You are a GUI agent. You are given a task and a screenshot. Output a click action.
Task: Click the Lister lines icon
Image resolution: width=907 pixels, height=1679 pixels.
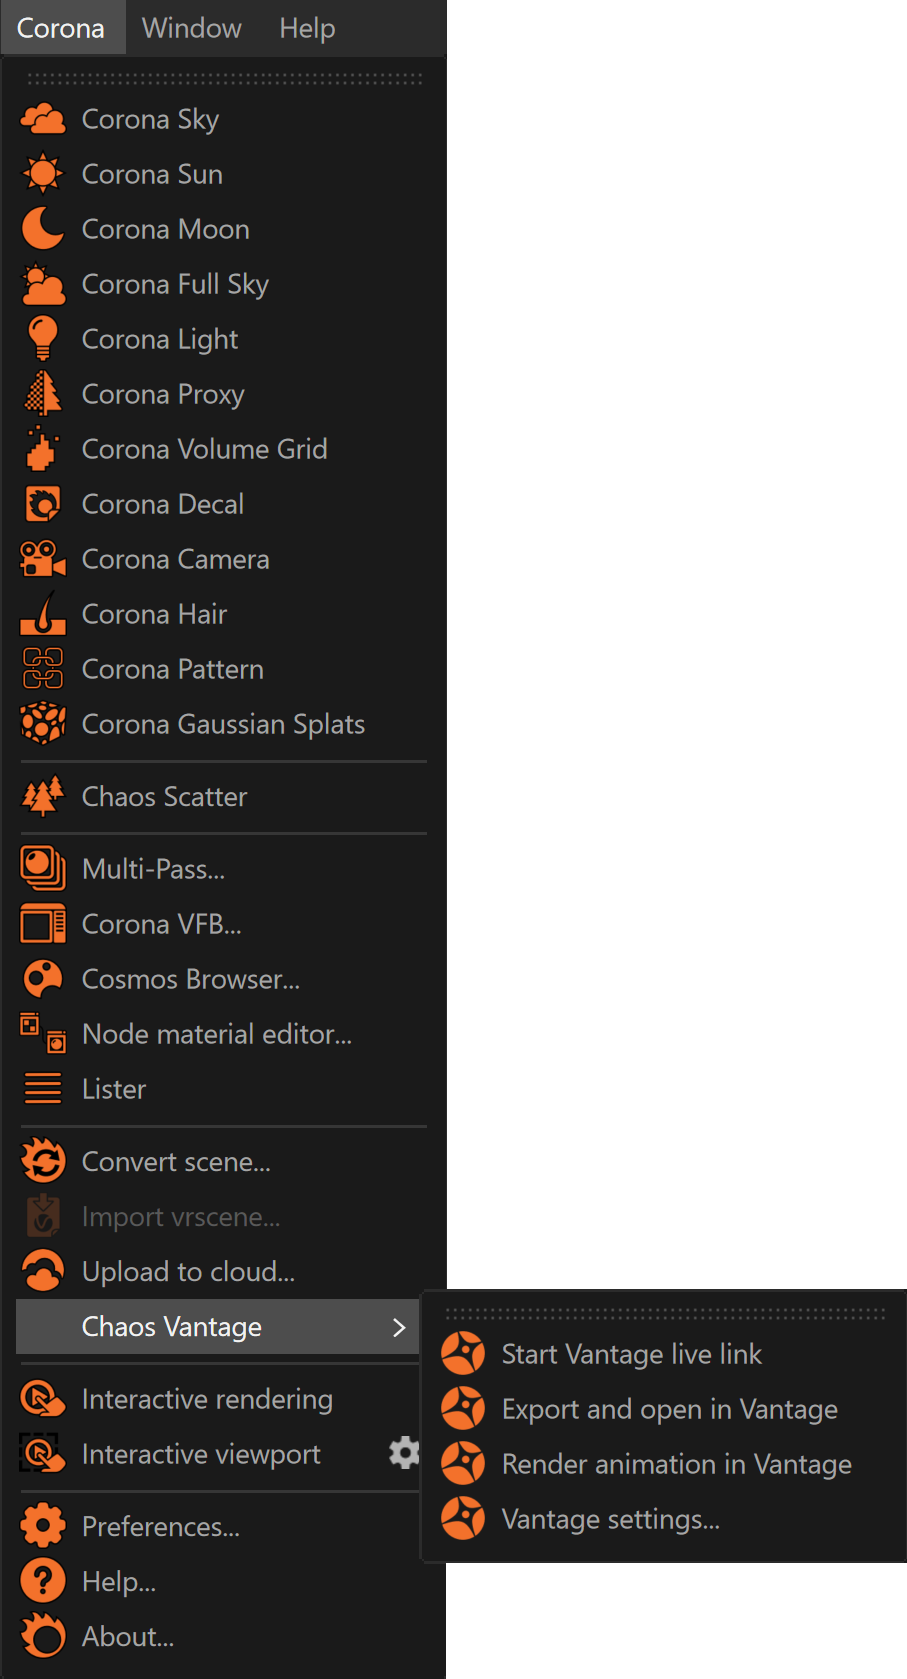(x=43, y=1088)
